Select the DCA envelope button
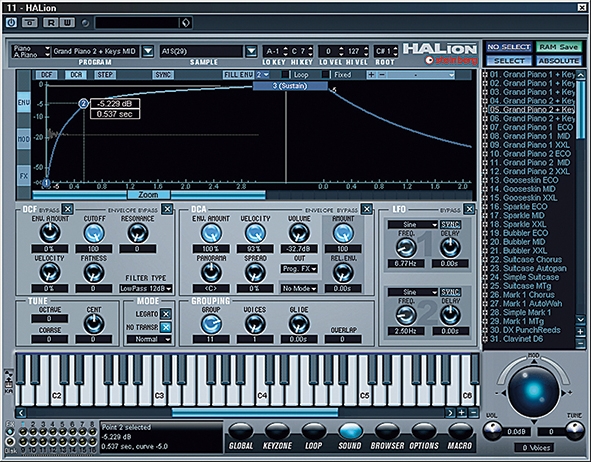 [76, 75]
